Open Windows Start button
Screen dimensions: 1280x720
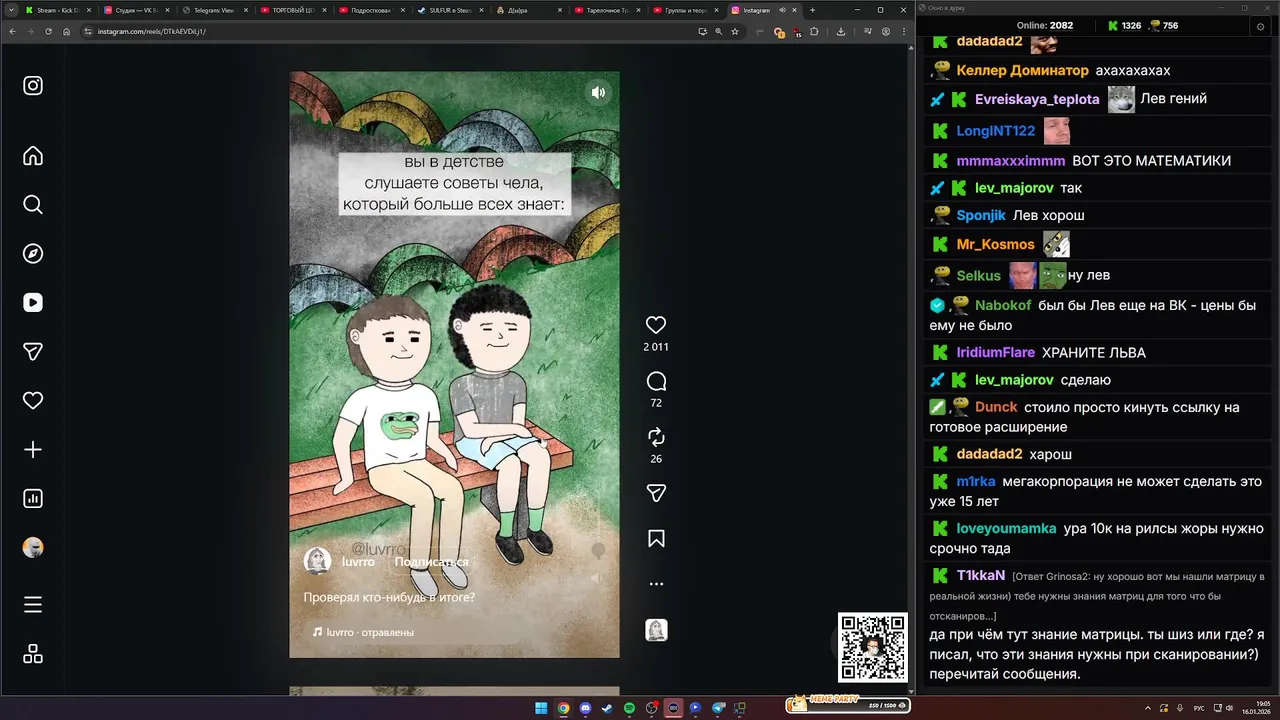click(x=541, y=708)
